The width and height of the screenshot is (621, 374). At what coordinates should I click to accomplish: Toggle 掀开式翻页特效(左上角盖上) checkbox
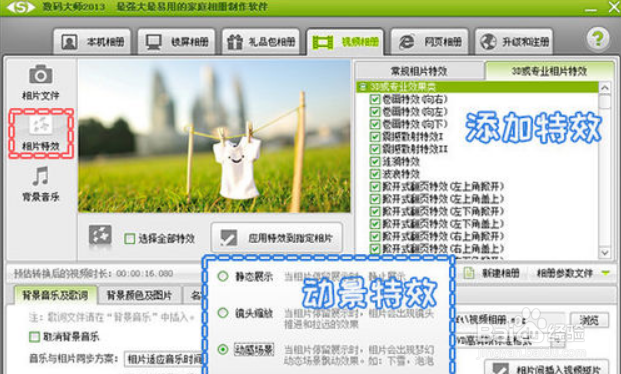[x=375, y=199]
